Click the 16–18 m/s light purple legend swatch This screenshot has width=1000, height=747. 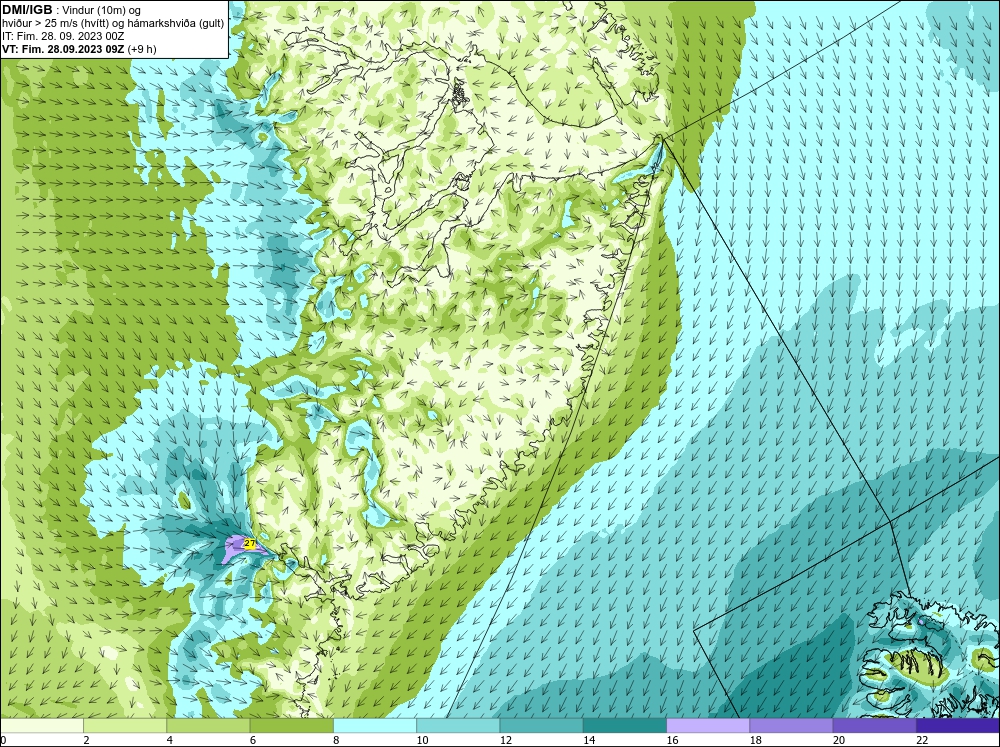click(x=708, y=726)
